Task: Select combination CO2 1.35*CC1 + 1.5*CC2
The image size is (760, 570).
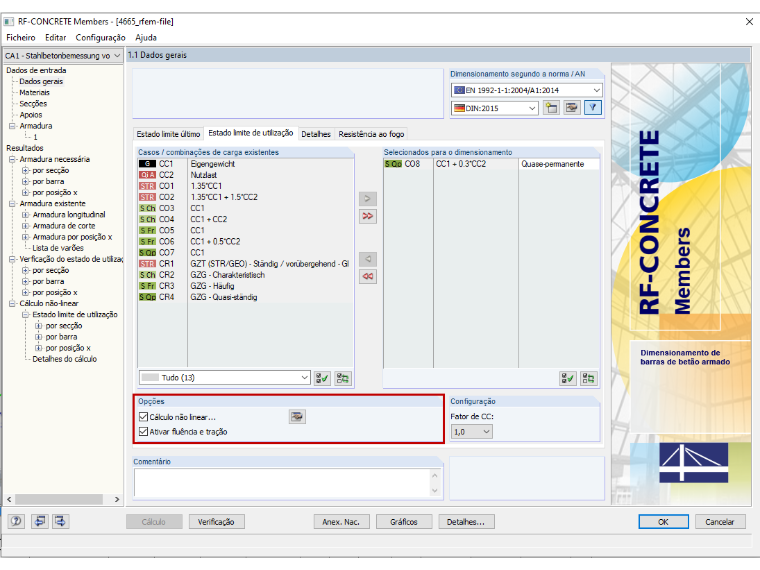Action: tap(244, 197)
